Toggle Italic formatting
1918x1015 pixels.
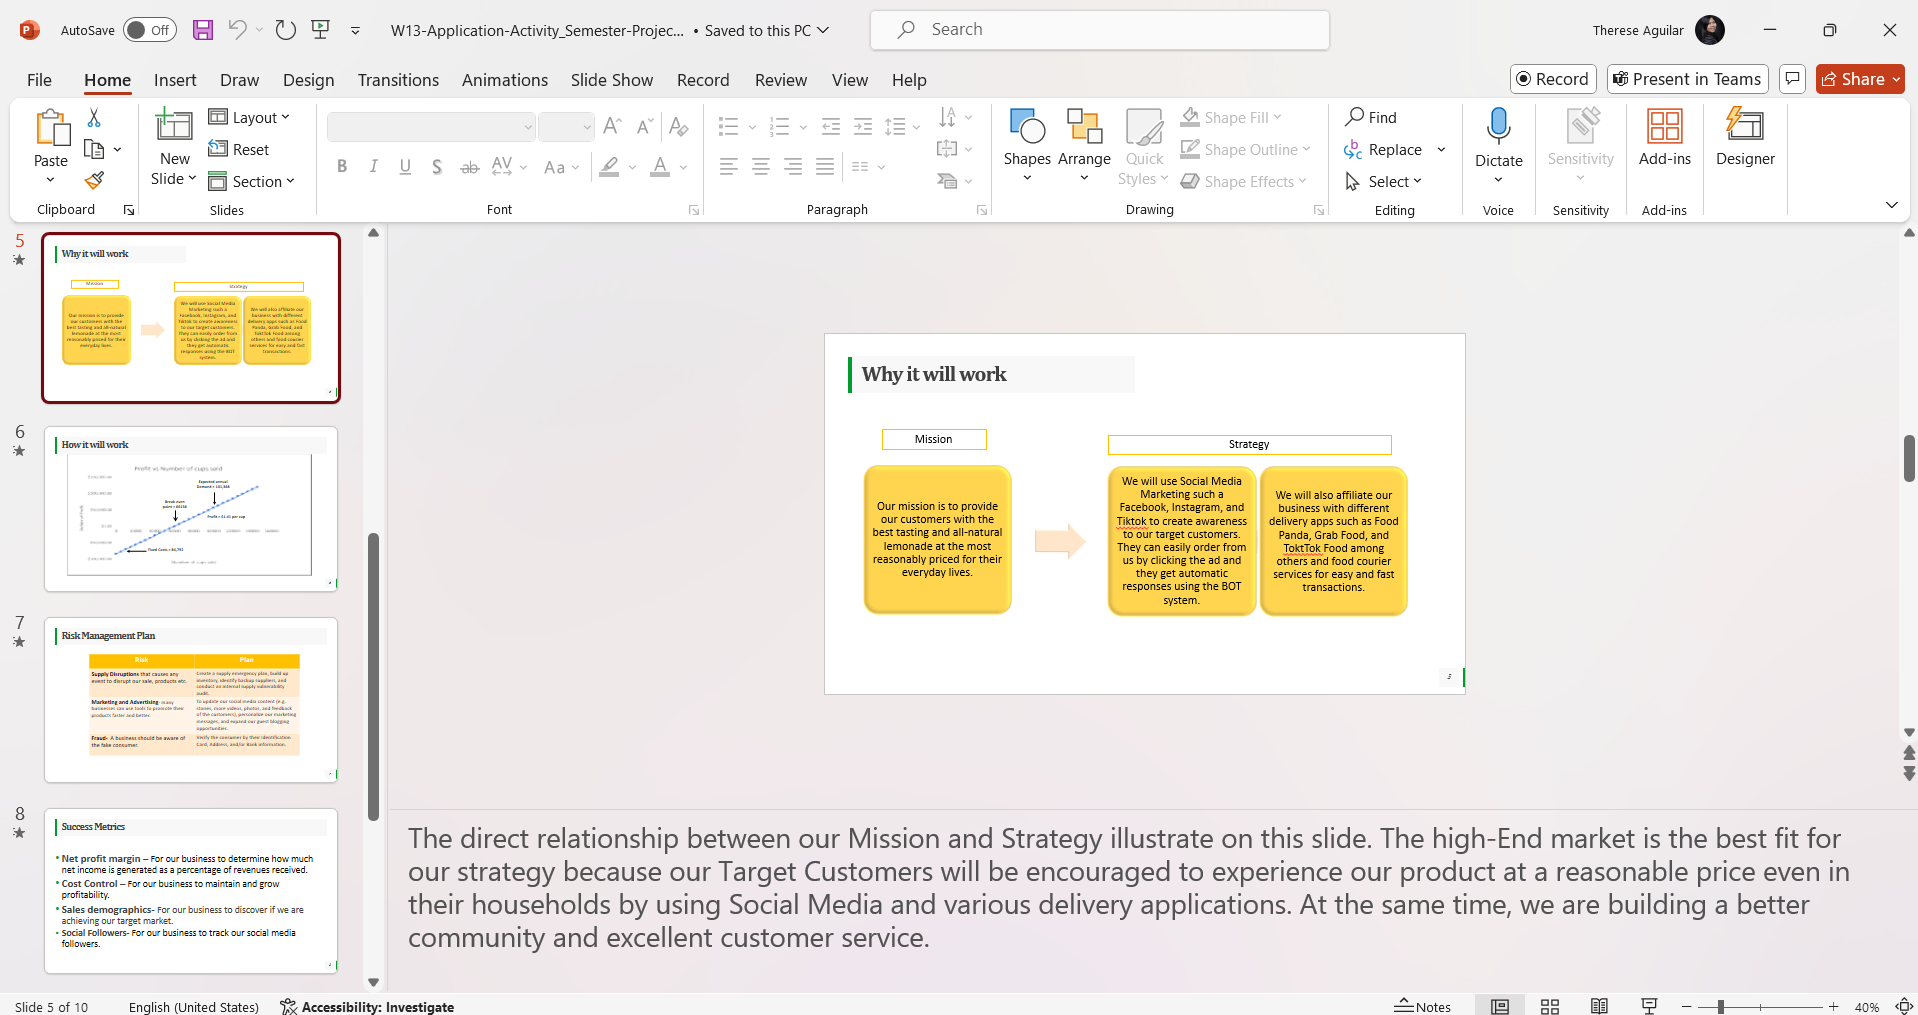[x=373, y=167]
